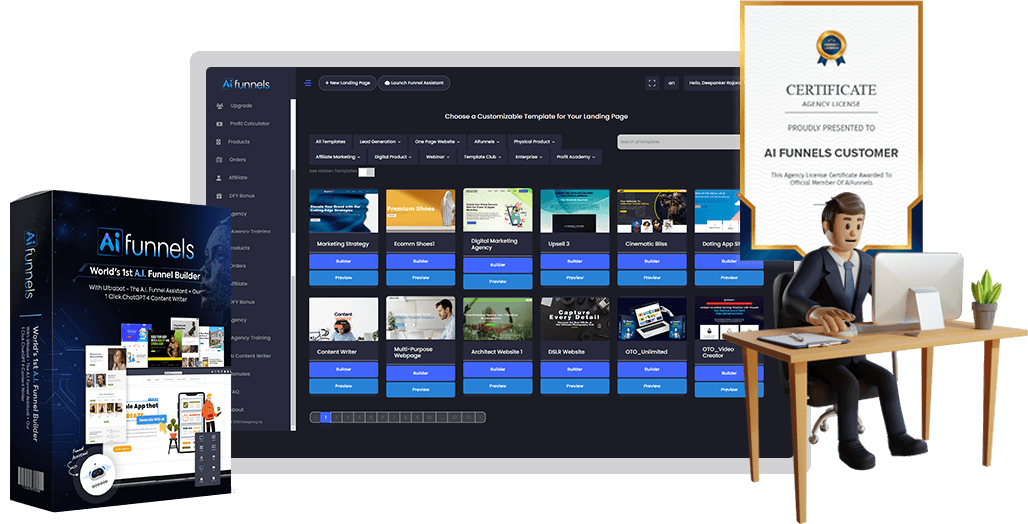Open Profit Calculator in the sidebar
The image size is (1028, 524).
pos(250,123)
